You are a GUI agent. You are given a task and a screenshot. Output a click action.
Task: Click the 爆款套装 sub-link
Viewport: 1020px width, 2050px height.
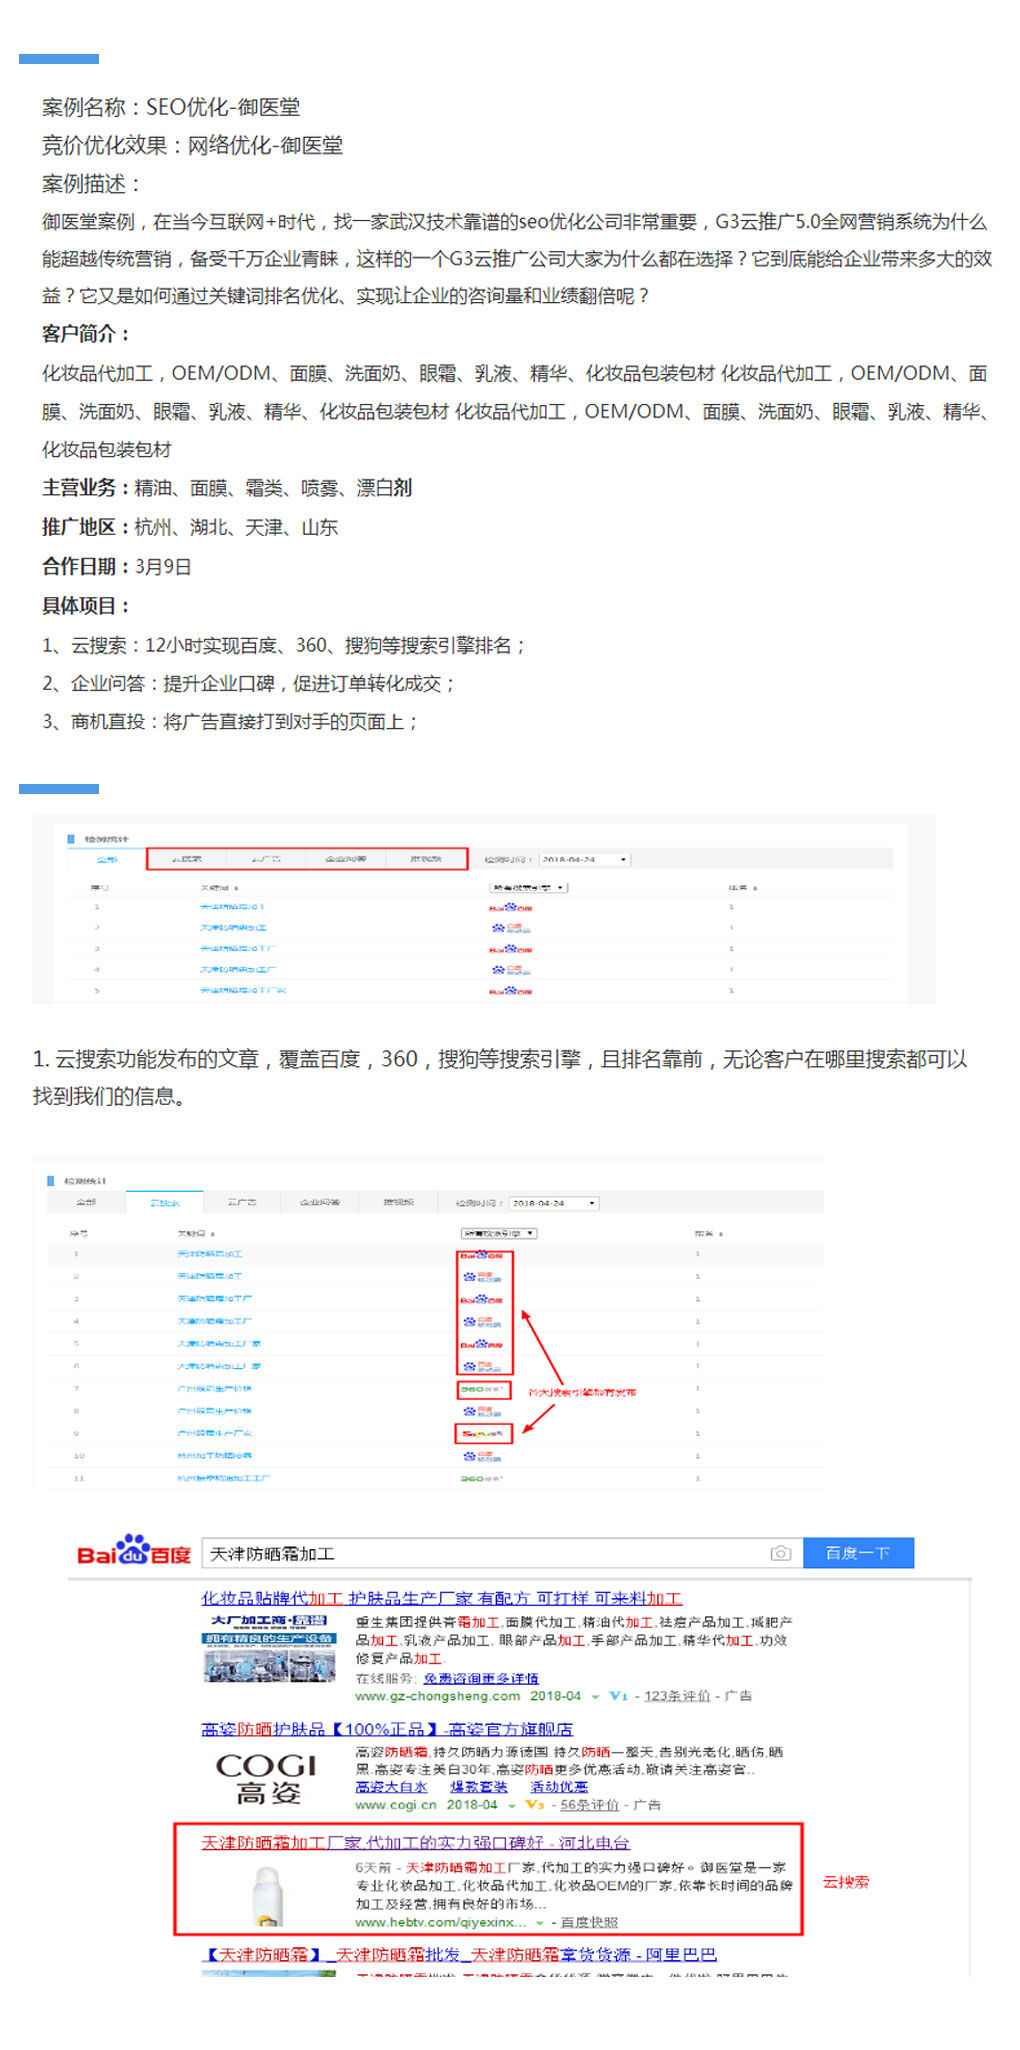click(479, 1787)
